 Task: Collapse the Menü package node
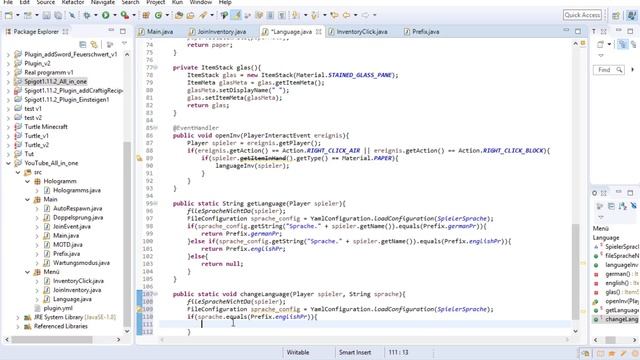[x=27, y=272]
